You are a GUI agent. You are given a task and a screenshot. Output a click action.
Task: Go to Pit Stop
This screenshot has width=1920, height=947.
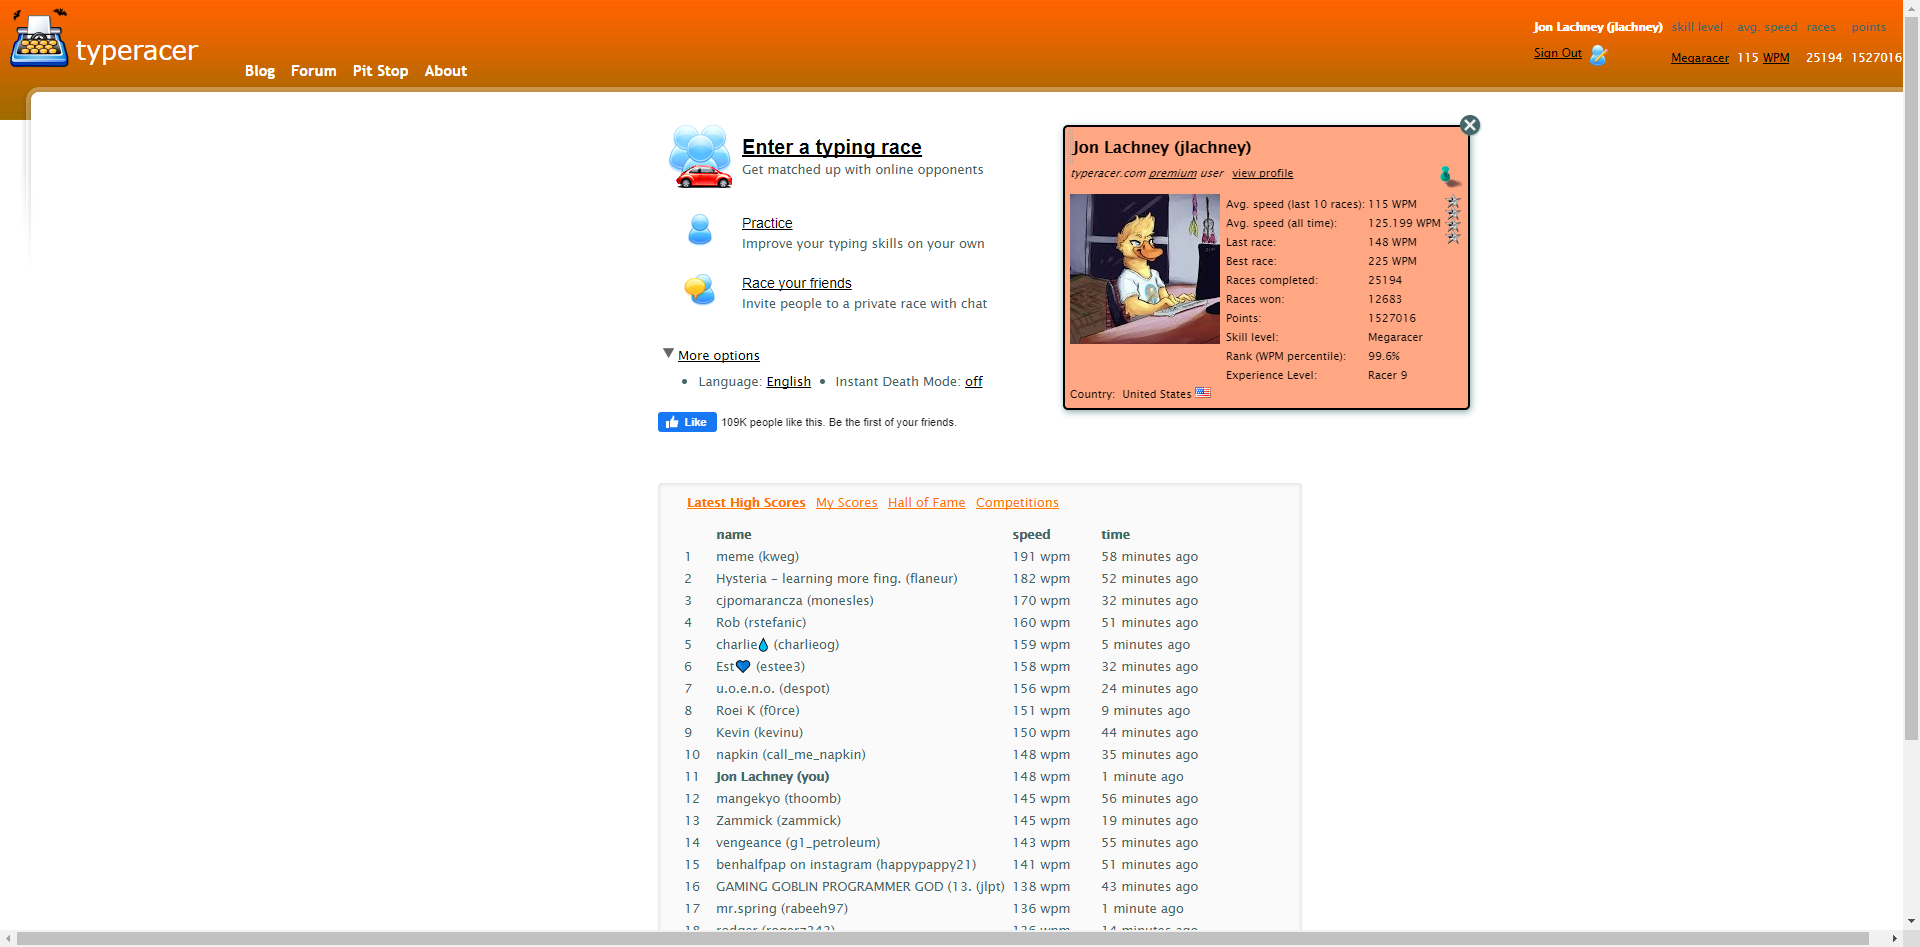380,71
